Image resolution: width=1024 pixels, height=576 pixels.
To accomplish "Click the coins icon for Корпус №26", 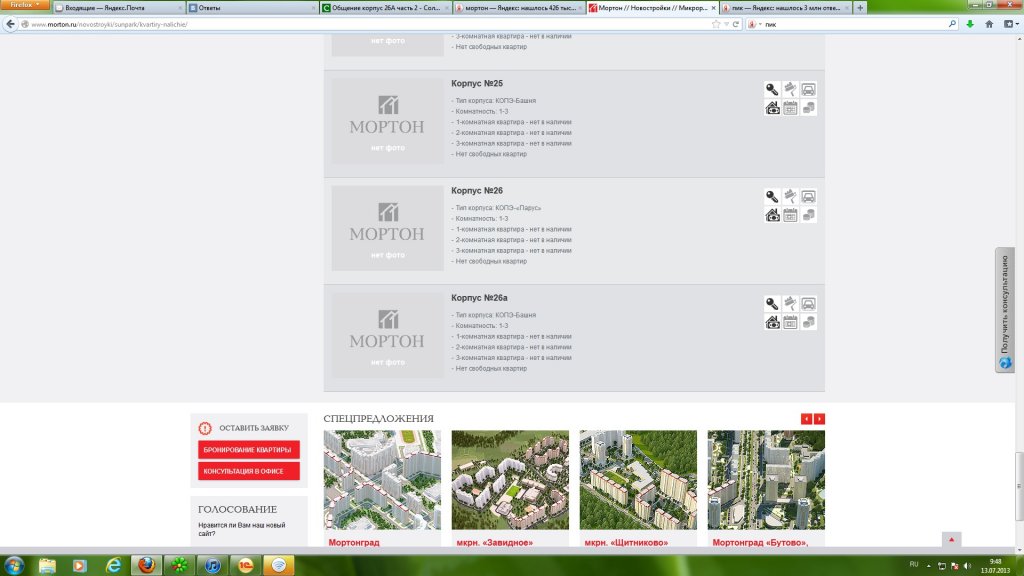I will tap(808, 215).
